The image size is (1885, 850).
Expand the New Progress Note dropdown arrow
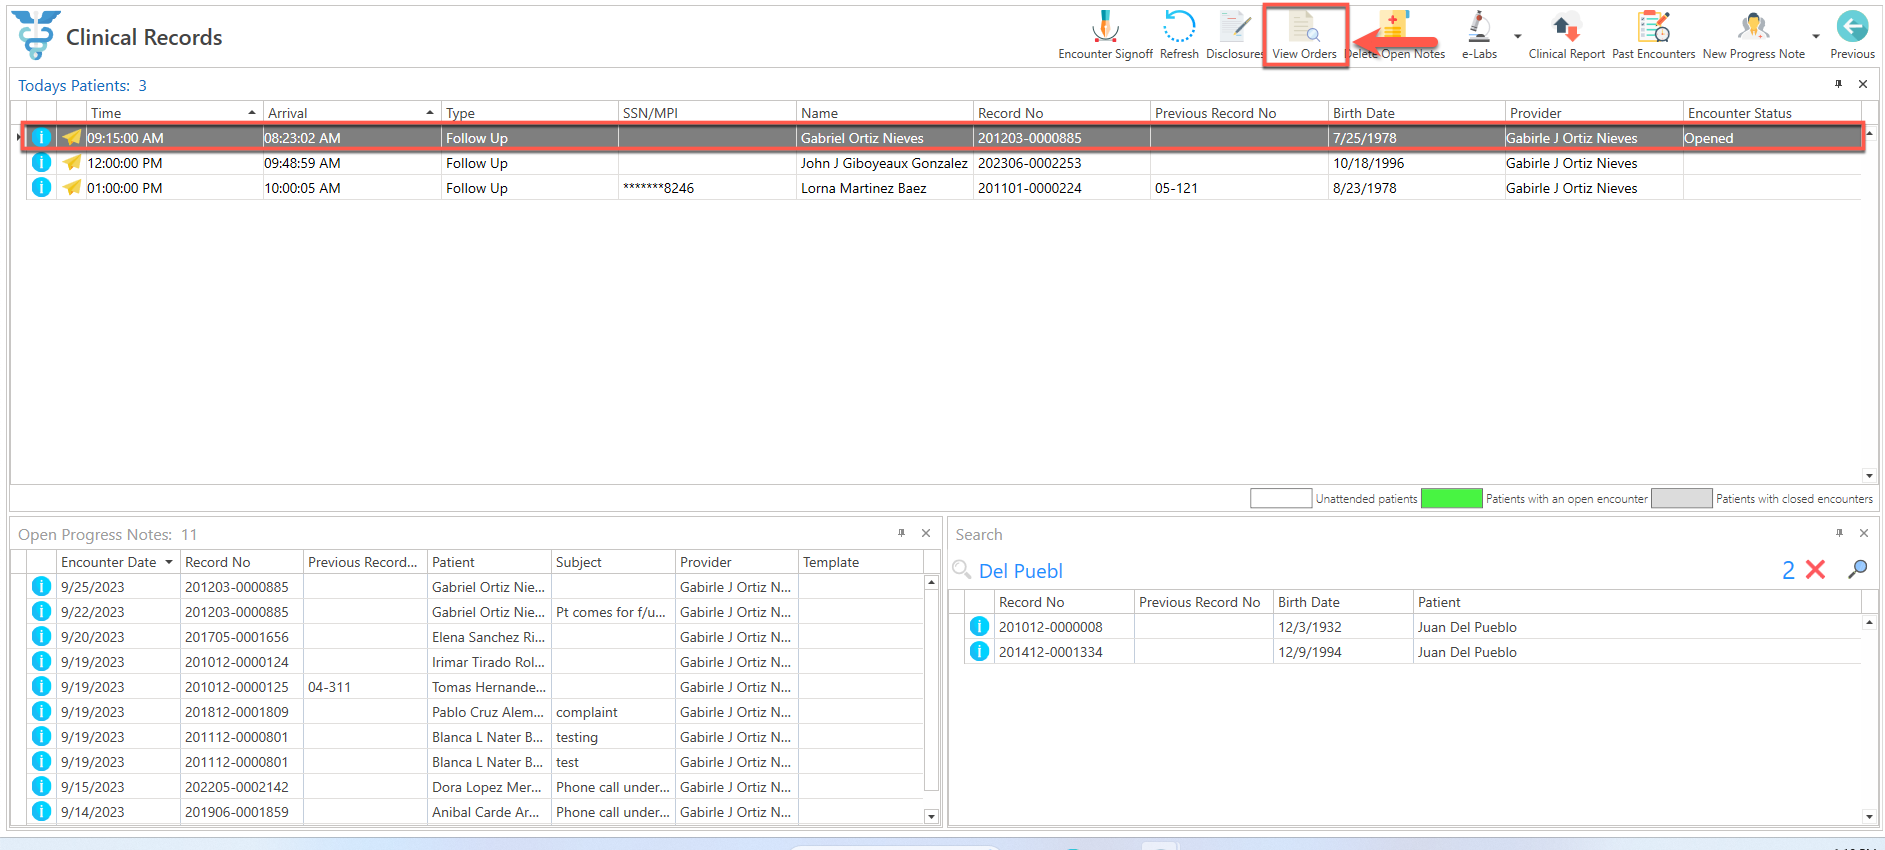tap(1816, 36)
